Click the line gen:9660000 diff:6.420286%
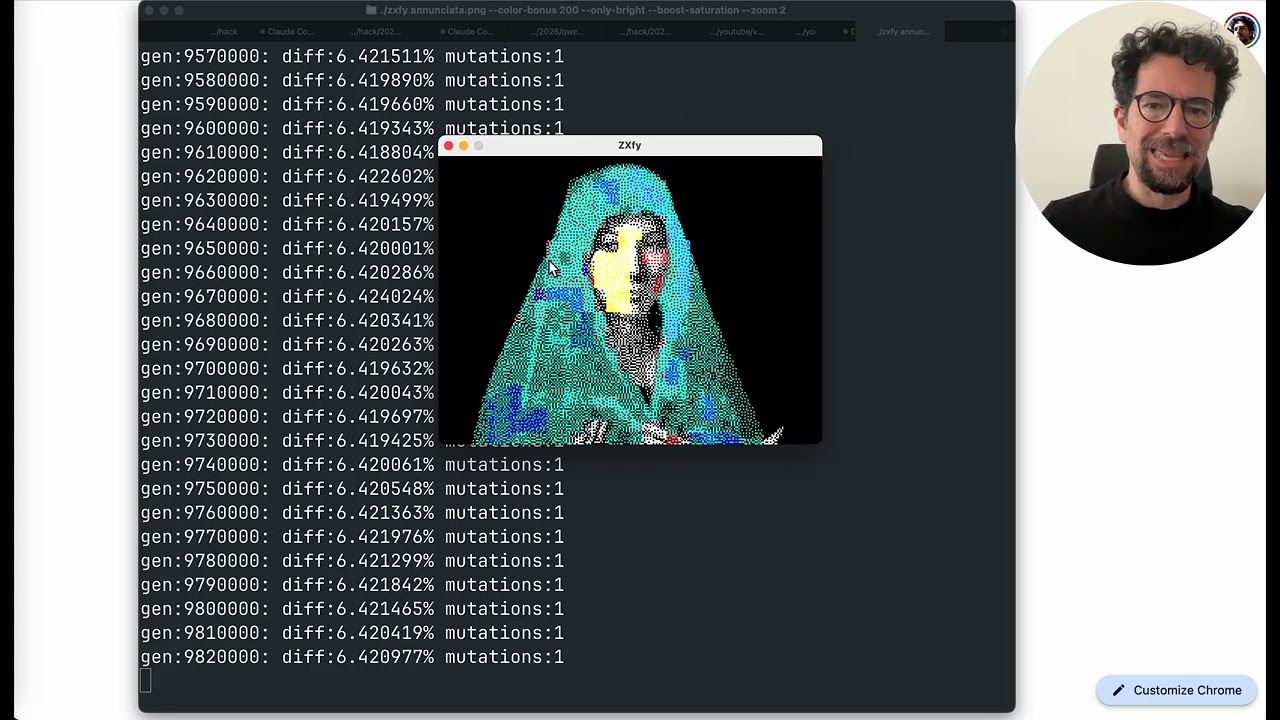This screenshot has width=1280, height=720. coord(288,273)
